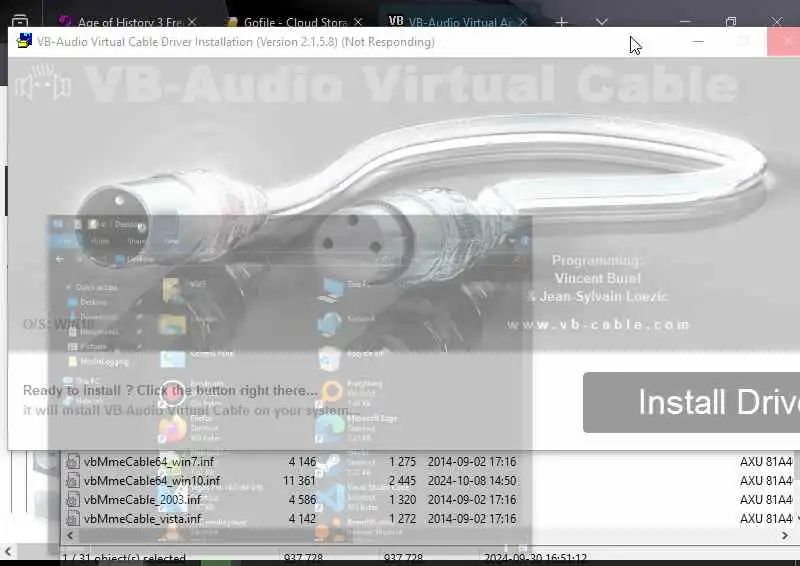Click the file list scroll-right arrow
800x566 pixels.
coord(785,535)
